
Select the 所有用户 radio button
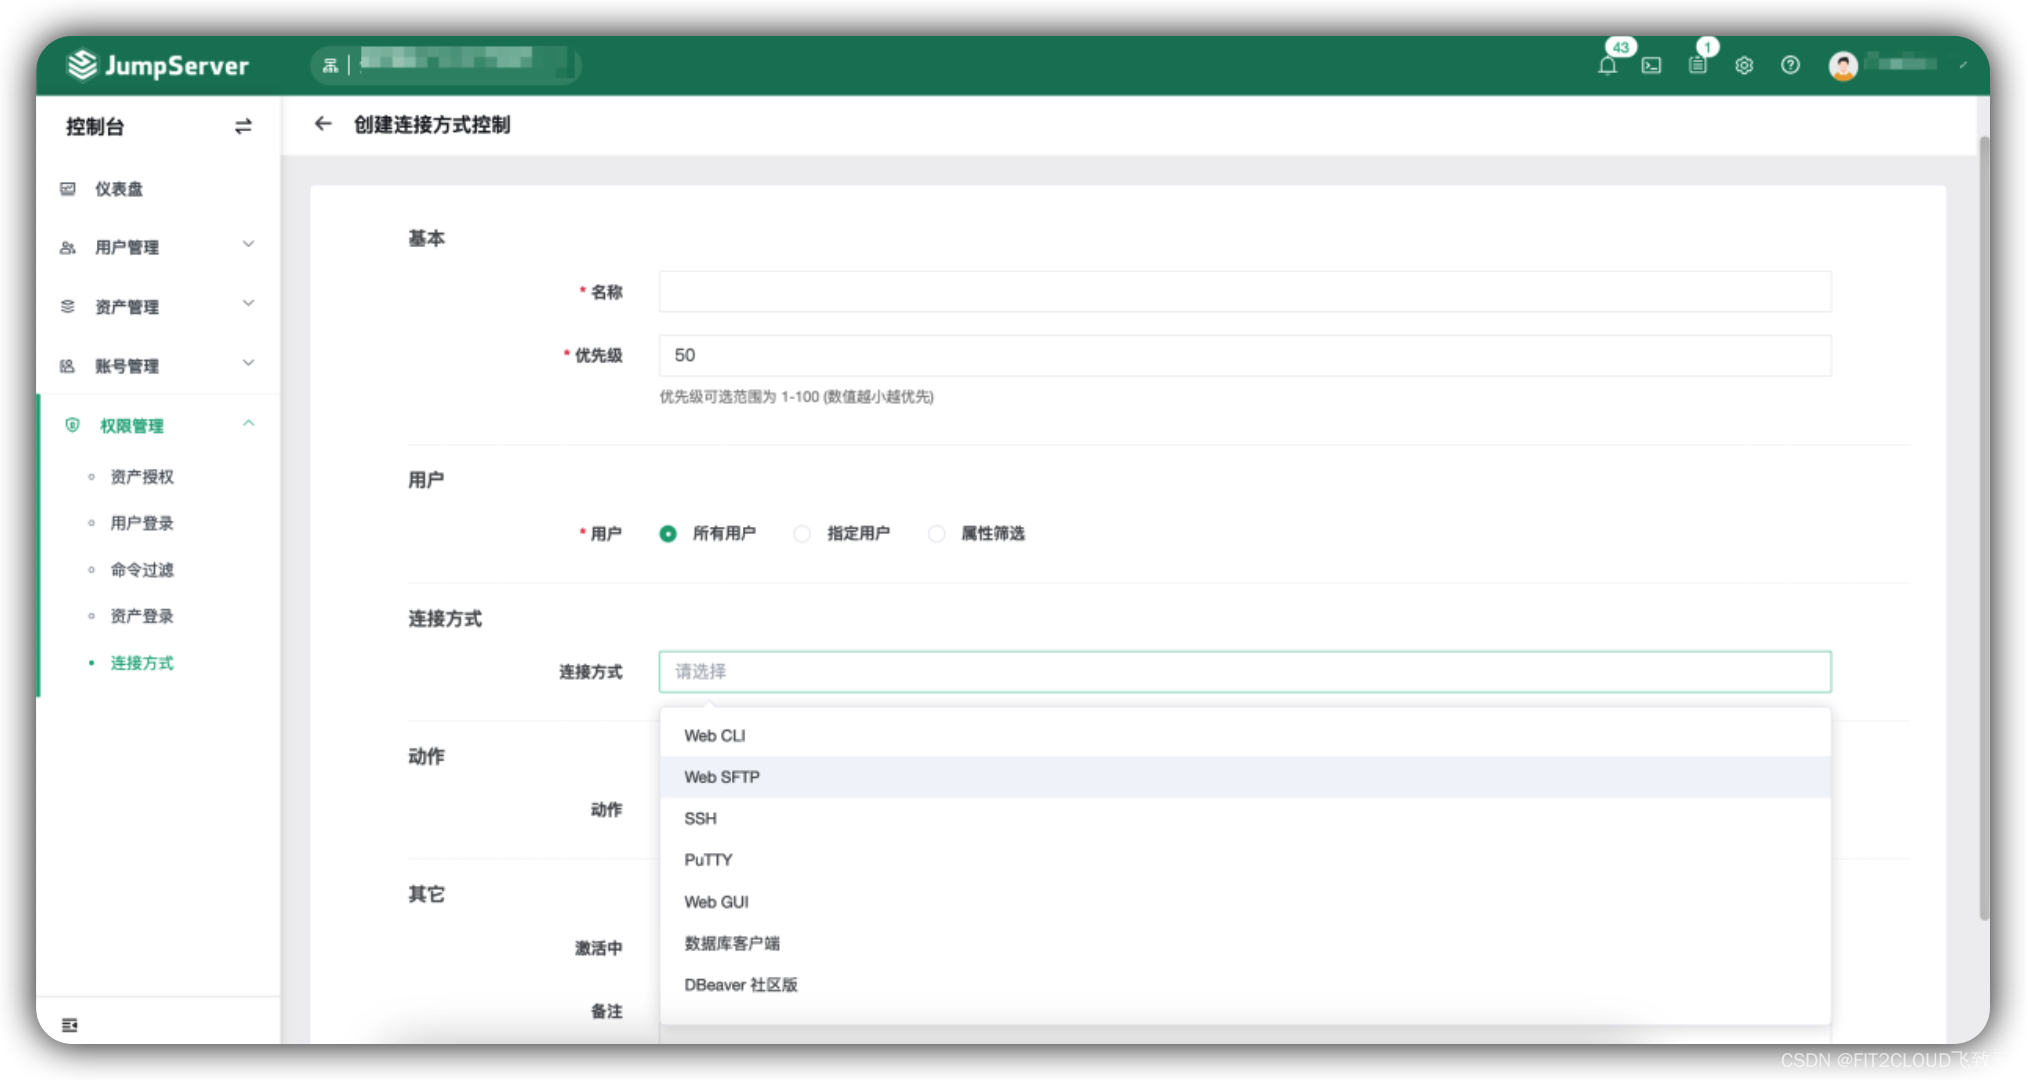point(668,534)
